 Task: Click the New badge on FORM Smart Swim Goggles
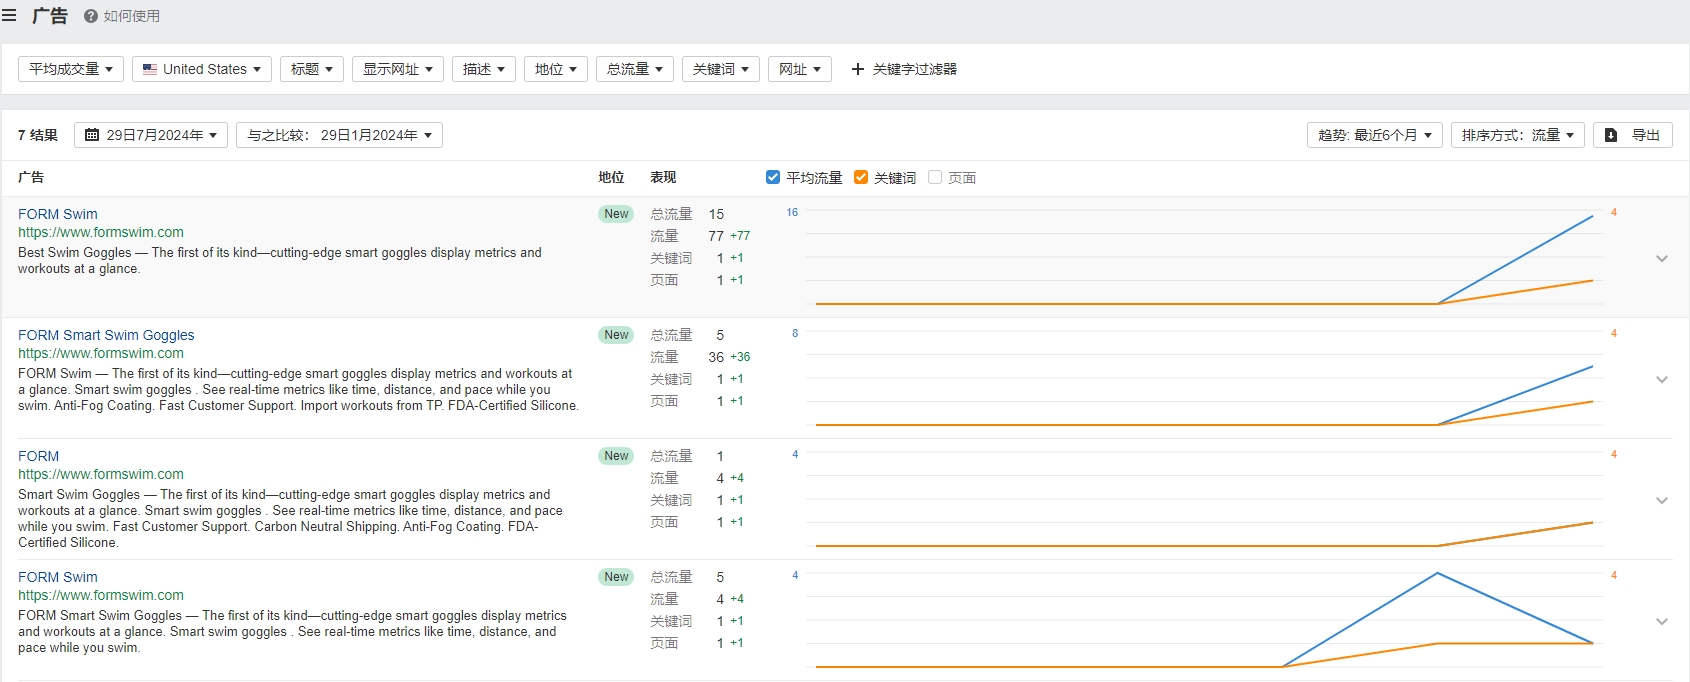pyautogui.click(x=616, y=335)
